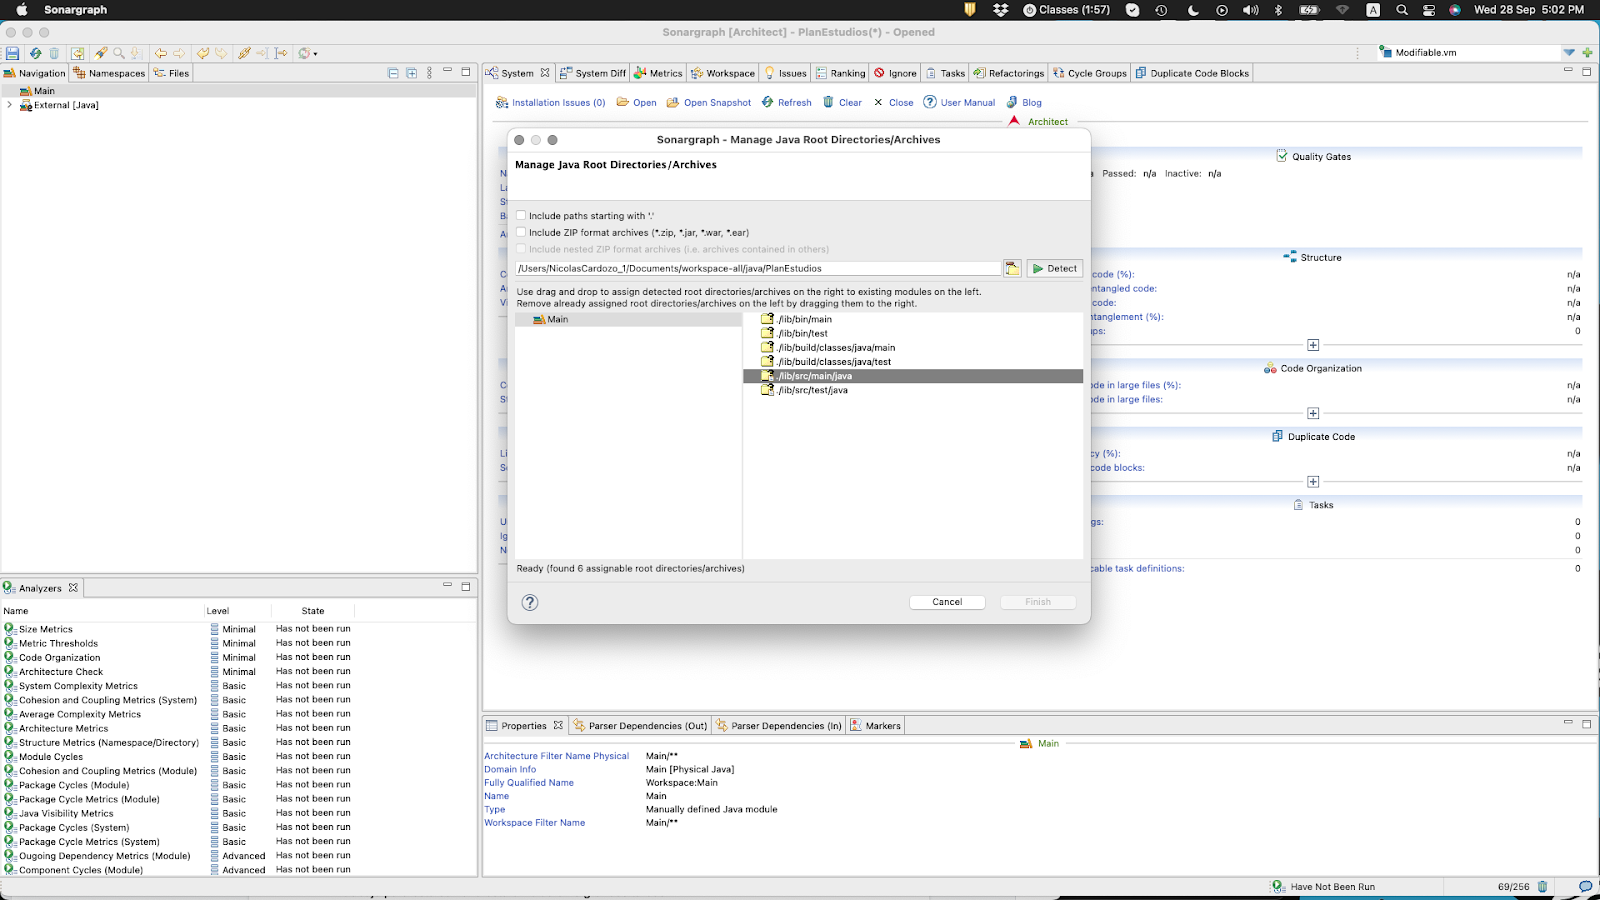Expand the External [Java] tree node
1600x900 pixels.
point(9,104)
